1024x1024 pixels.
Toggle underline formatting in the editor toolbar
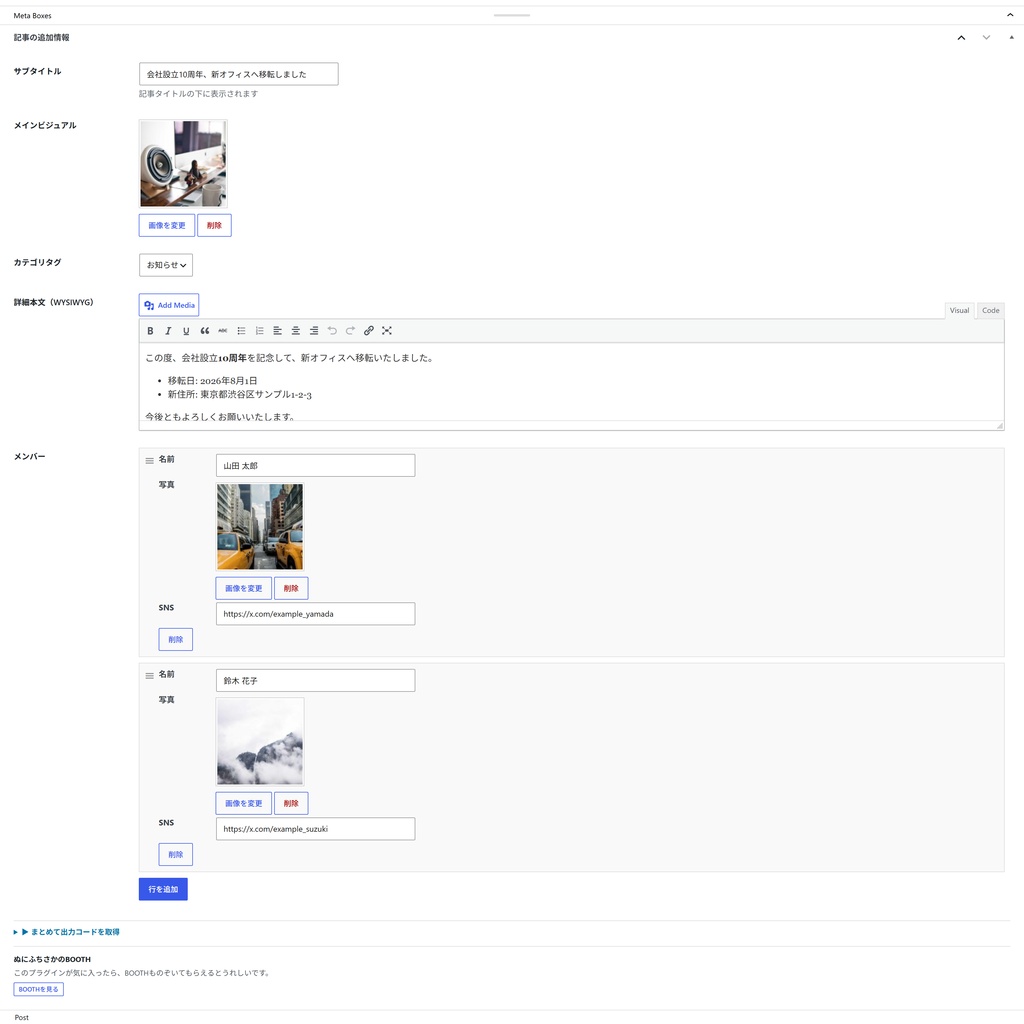click(x=186, y=331)
